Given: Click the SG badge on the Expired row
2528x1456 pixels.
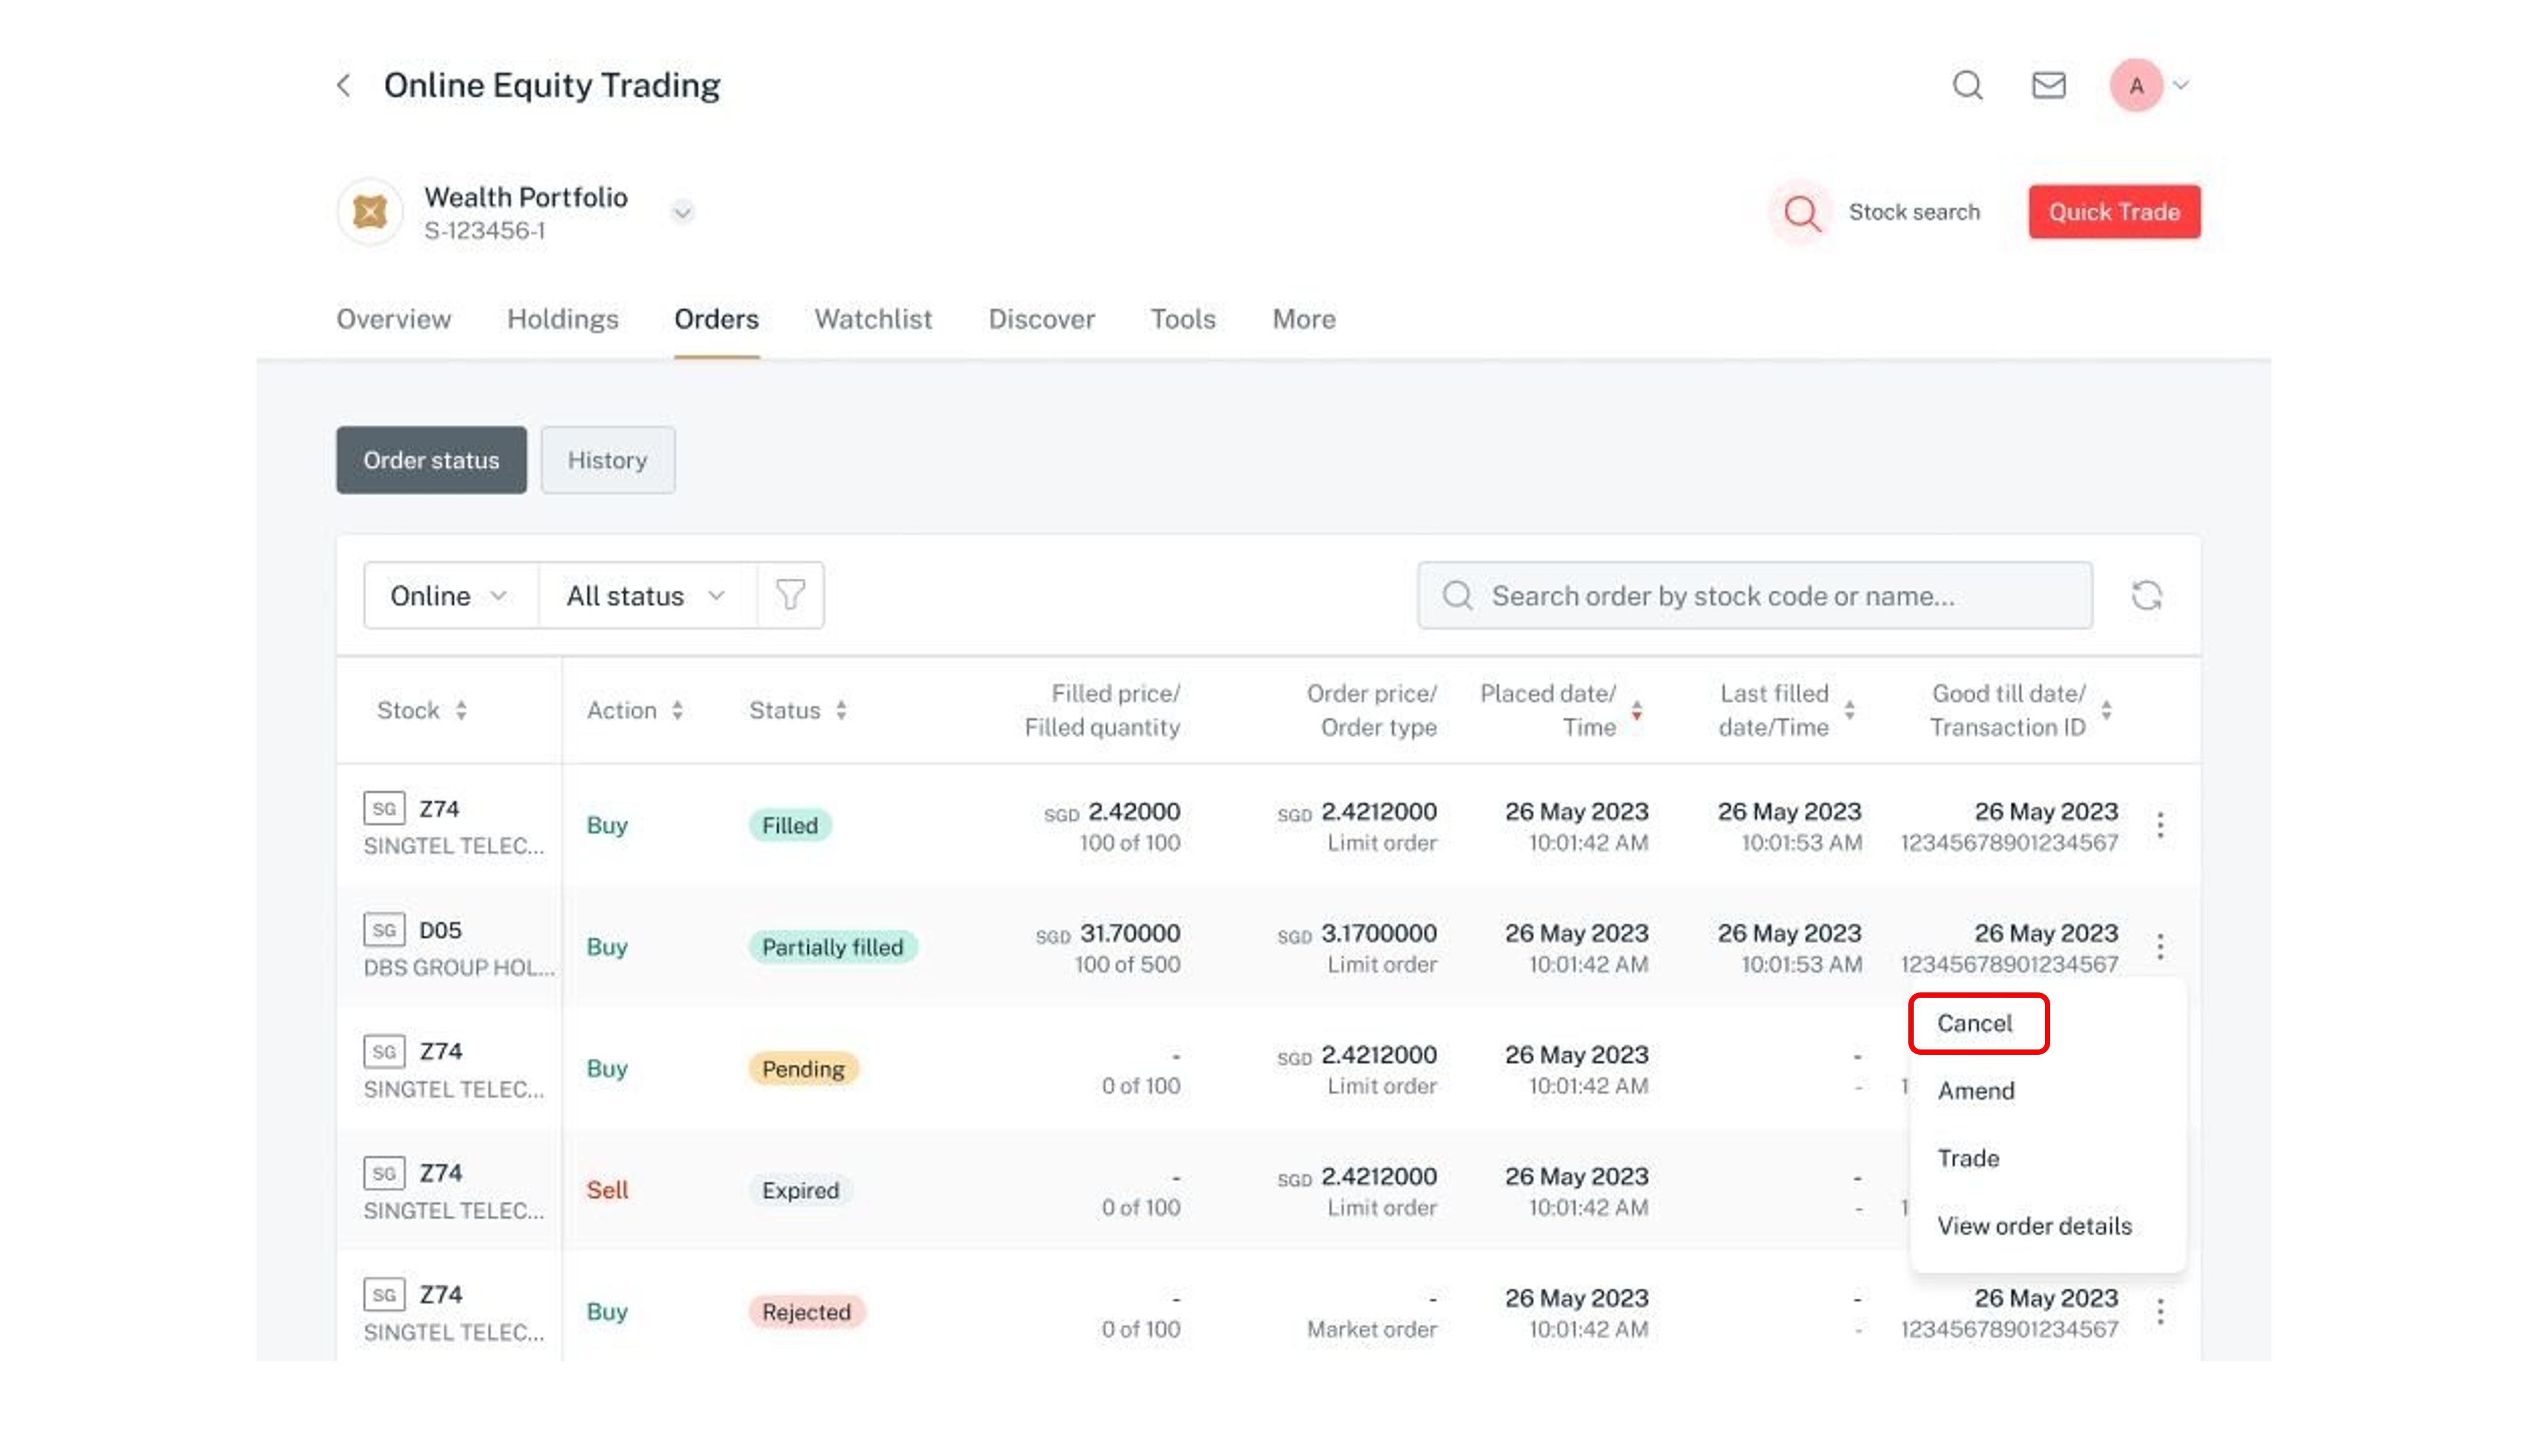Looking at the screenshot, I should [x=384, y=1173].
